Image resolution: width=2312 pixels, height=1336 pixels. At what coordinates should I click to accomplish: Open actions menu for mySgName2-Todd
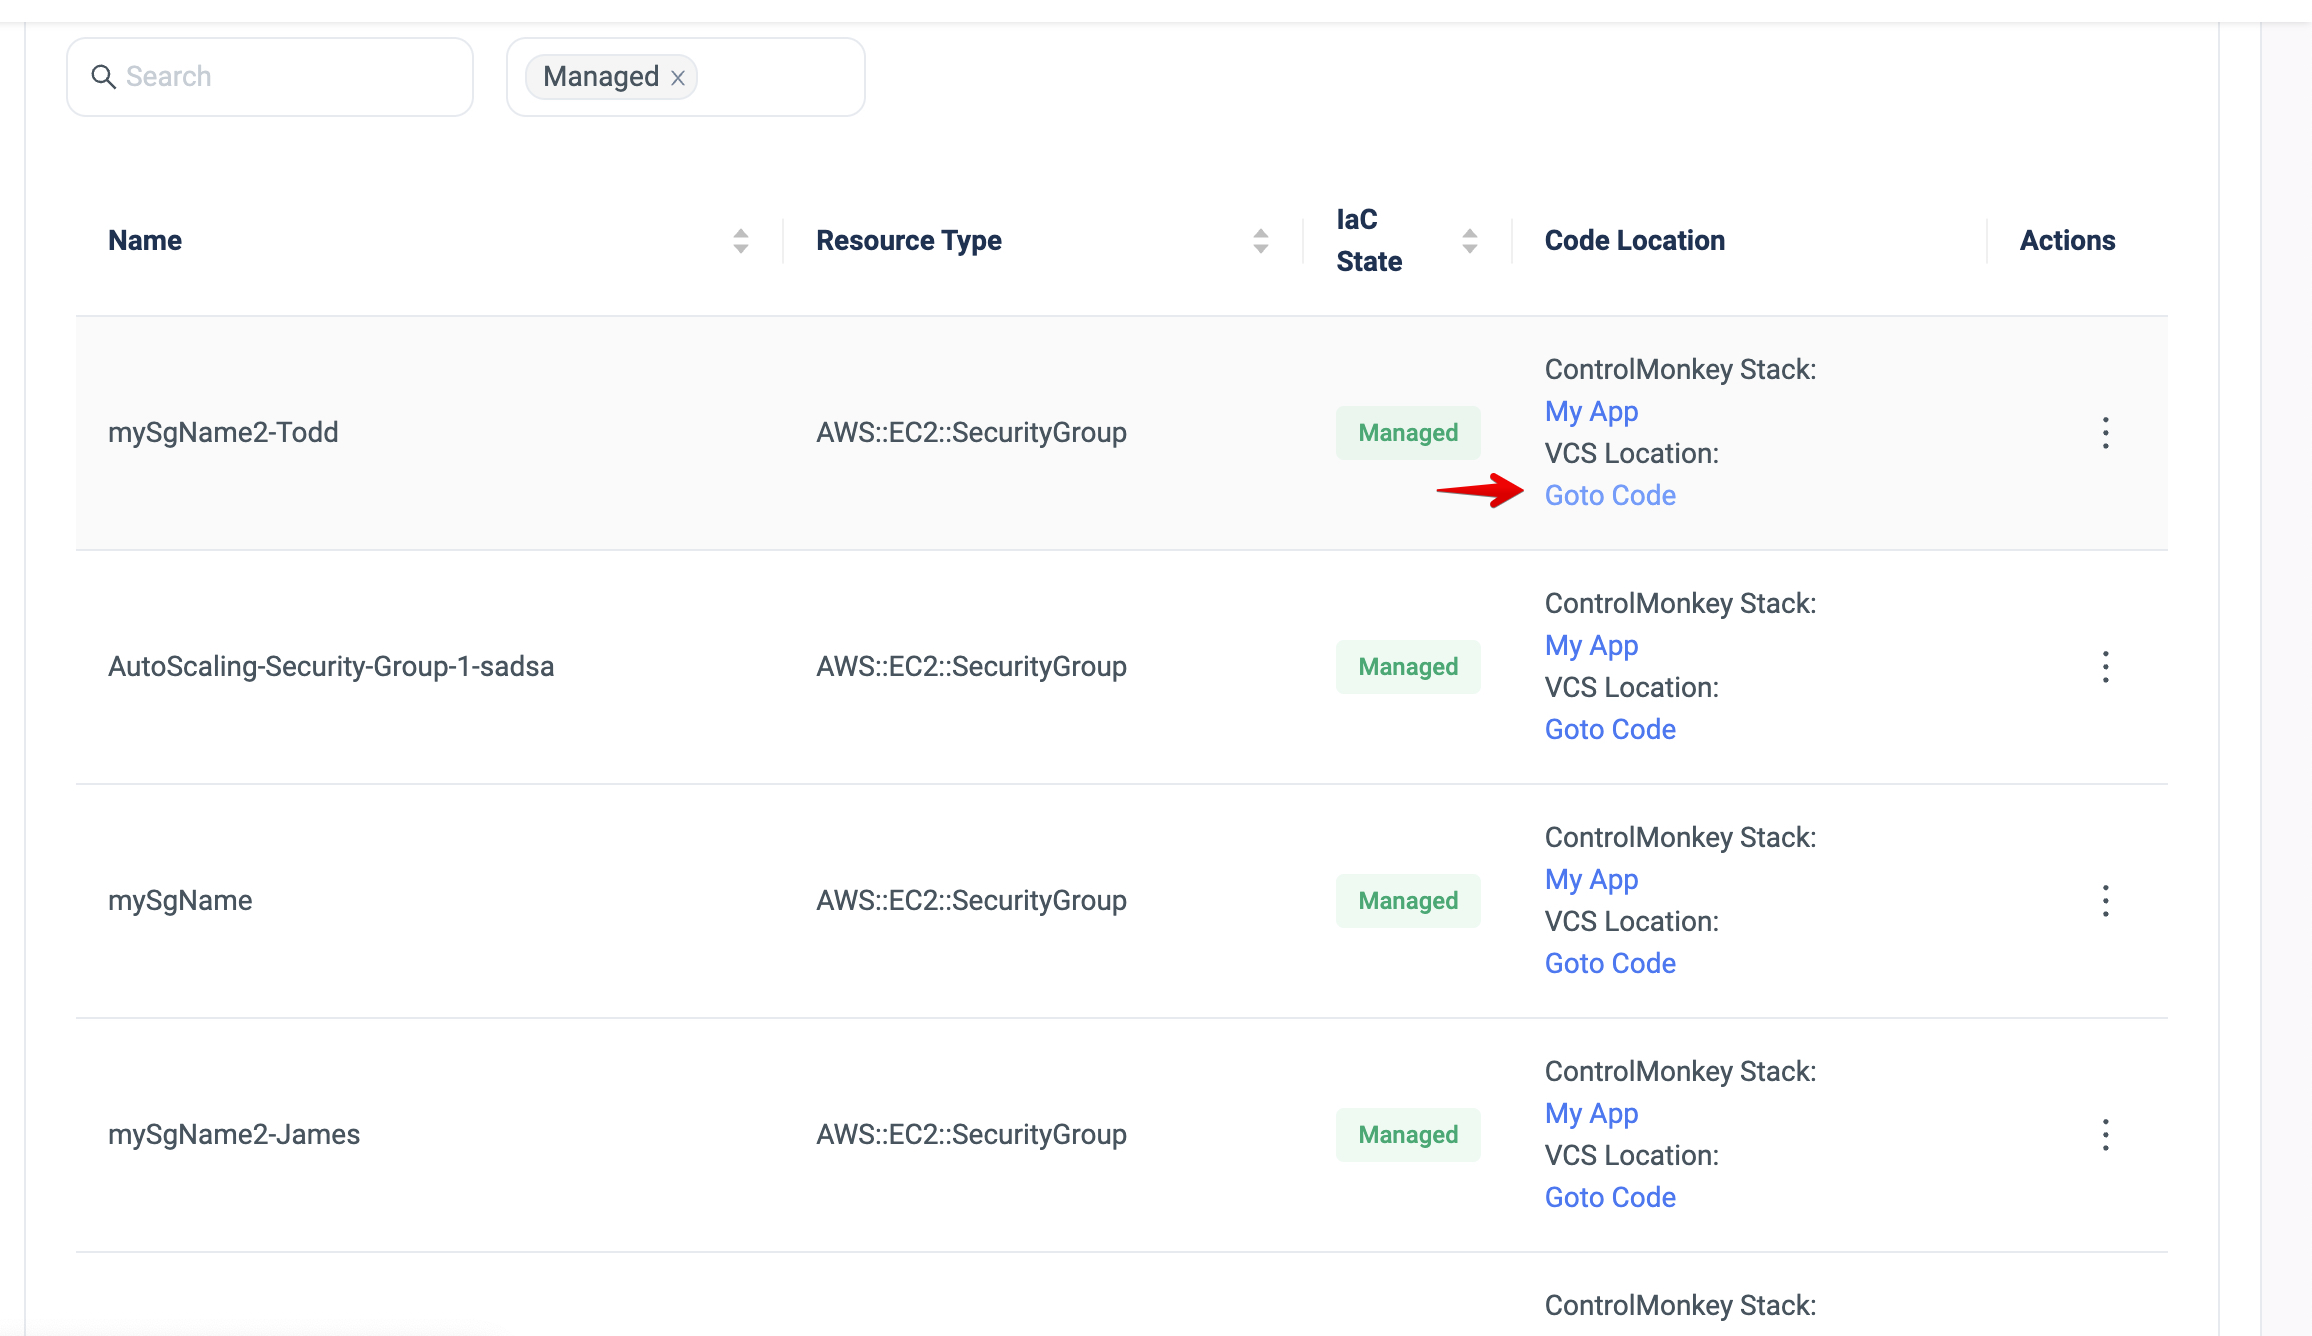tap(2106, 433)
